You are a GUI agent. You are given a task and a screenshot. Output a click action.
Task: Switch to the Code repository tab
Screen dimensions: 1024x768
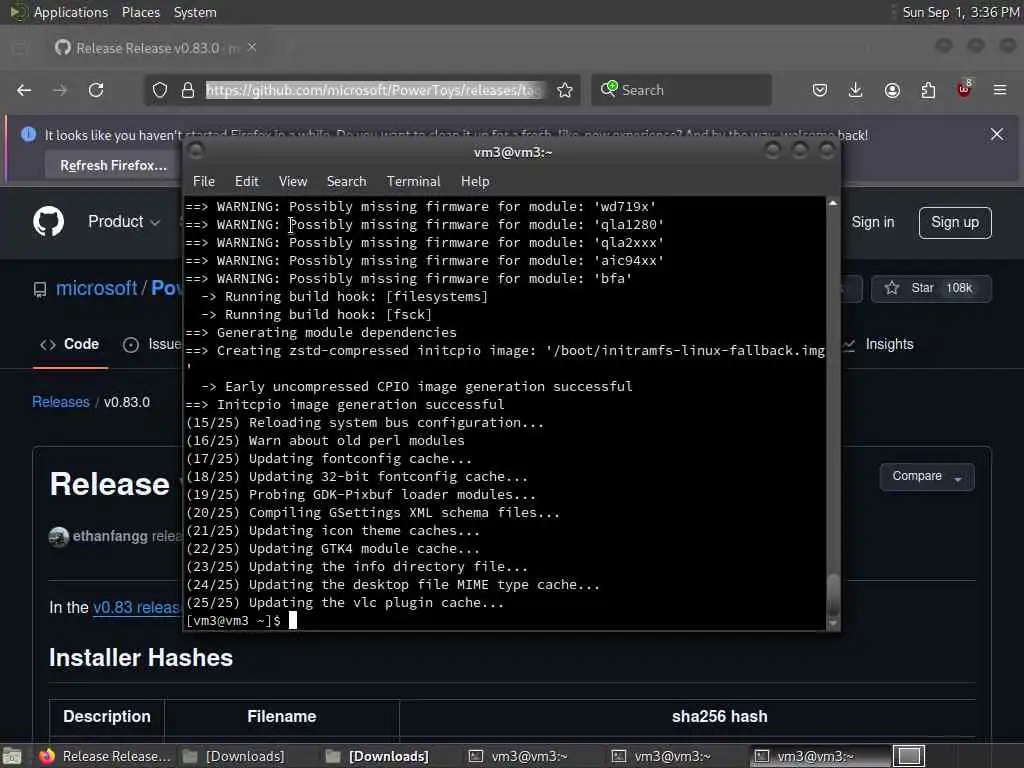click(70, 344)
